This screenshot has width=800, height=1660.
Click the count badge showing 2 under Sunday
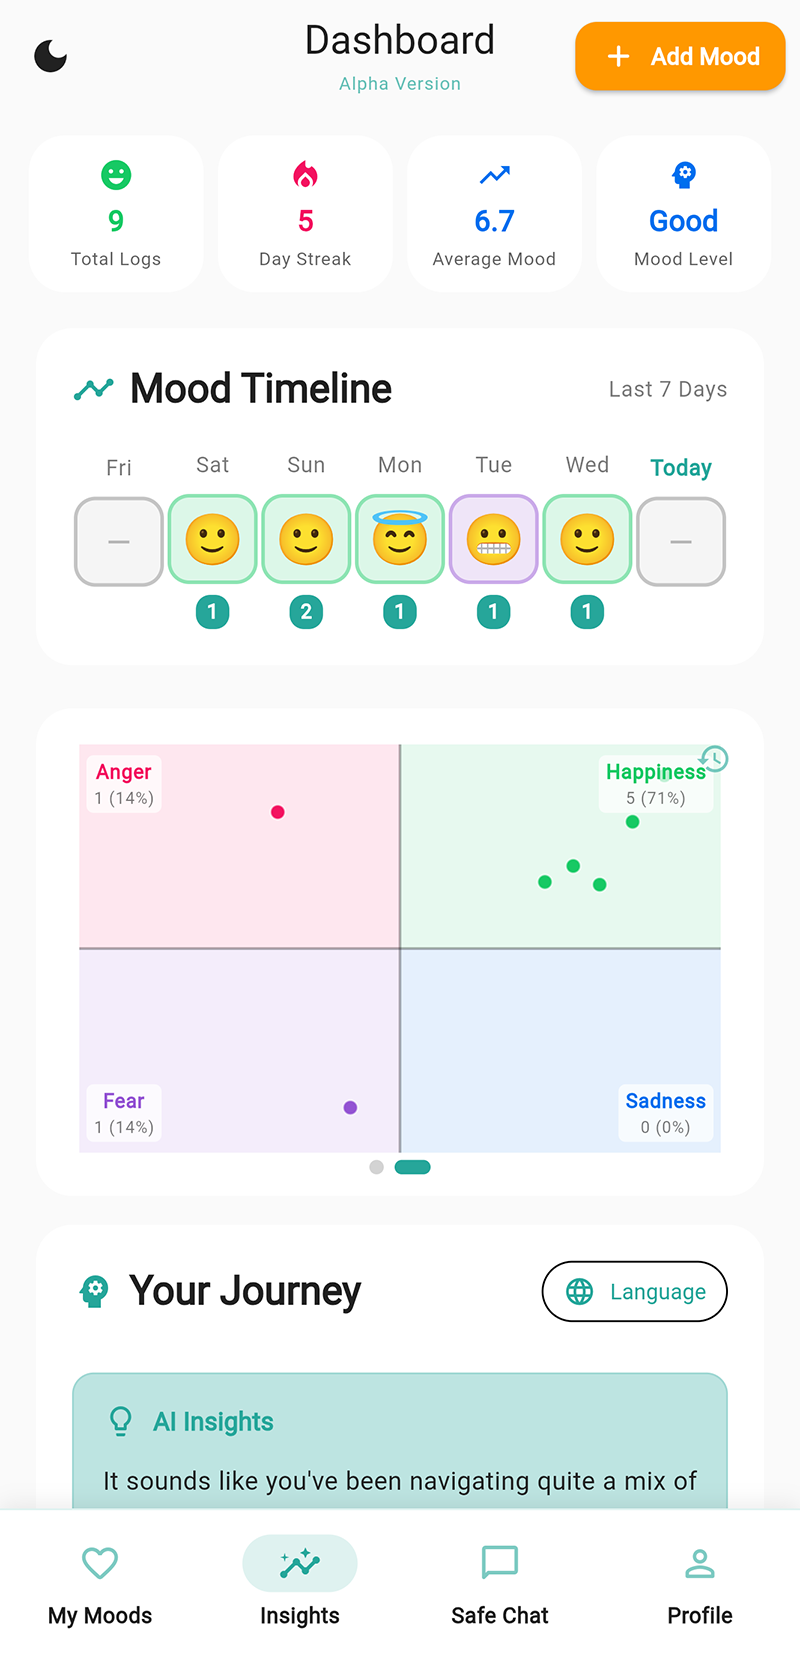(306, 612)
